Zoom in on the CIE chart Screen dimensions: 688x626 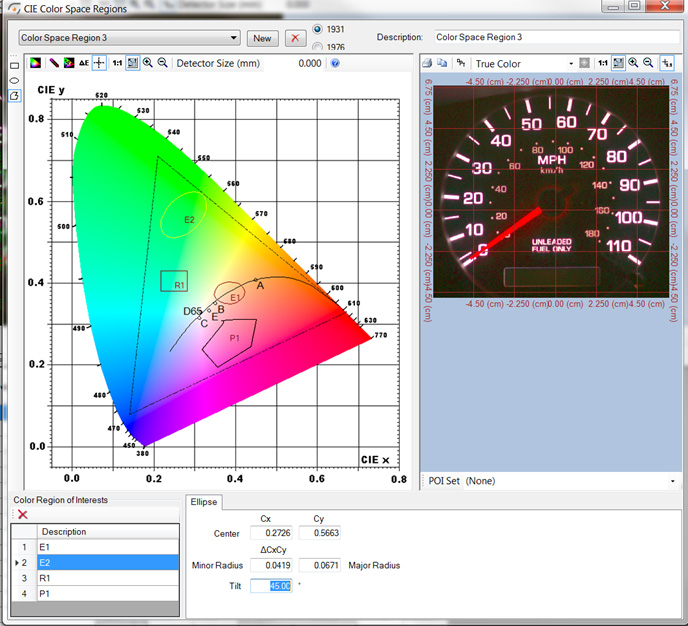tap(148, 63)
